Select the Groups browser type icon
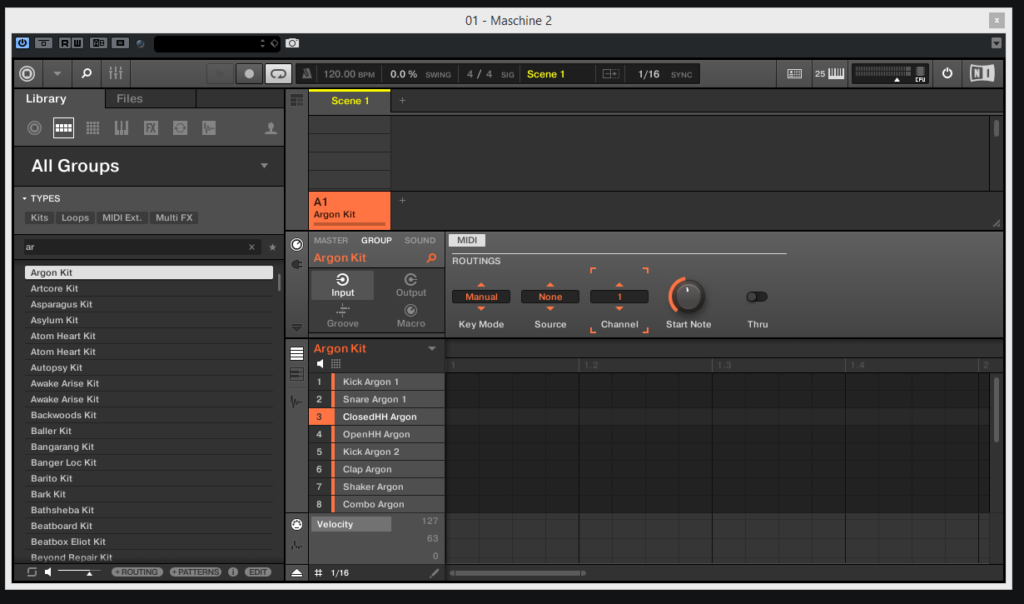This screenshot has width=1024, height=604. click(x=63, y=128)
